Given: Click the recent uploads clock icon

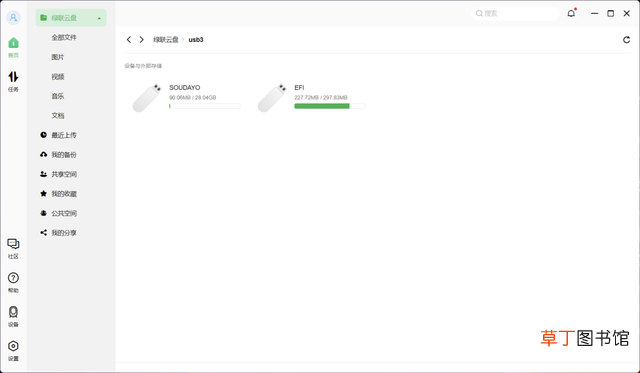Looking at the screenshot, I should tap(43, 135).
